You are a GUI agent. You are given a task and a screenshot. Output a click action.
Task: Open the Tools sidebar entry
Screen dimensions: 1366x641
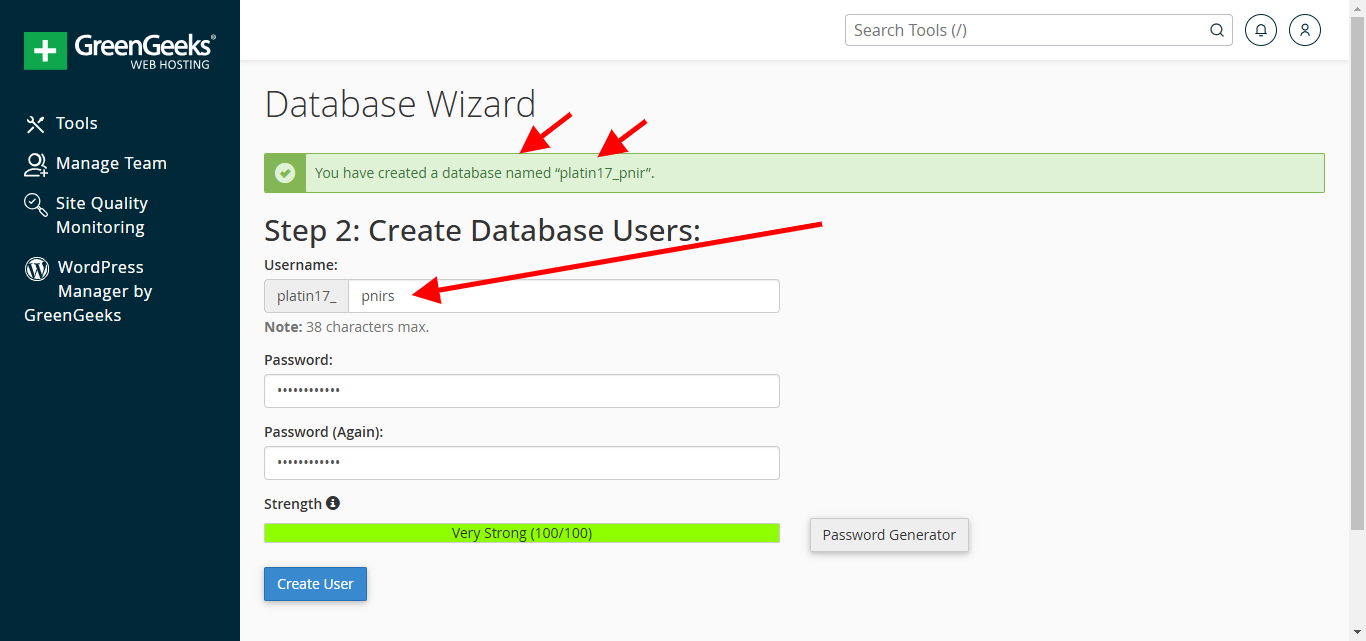pyautogui.click(x=76, y=123)
